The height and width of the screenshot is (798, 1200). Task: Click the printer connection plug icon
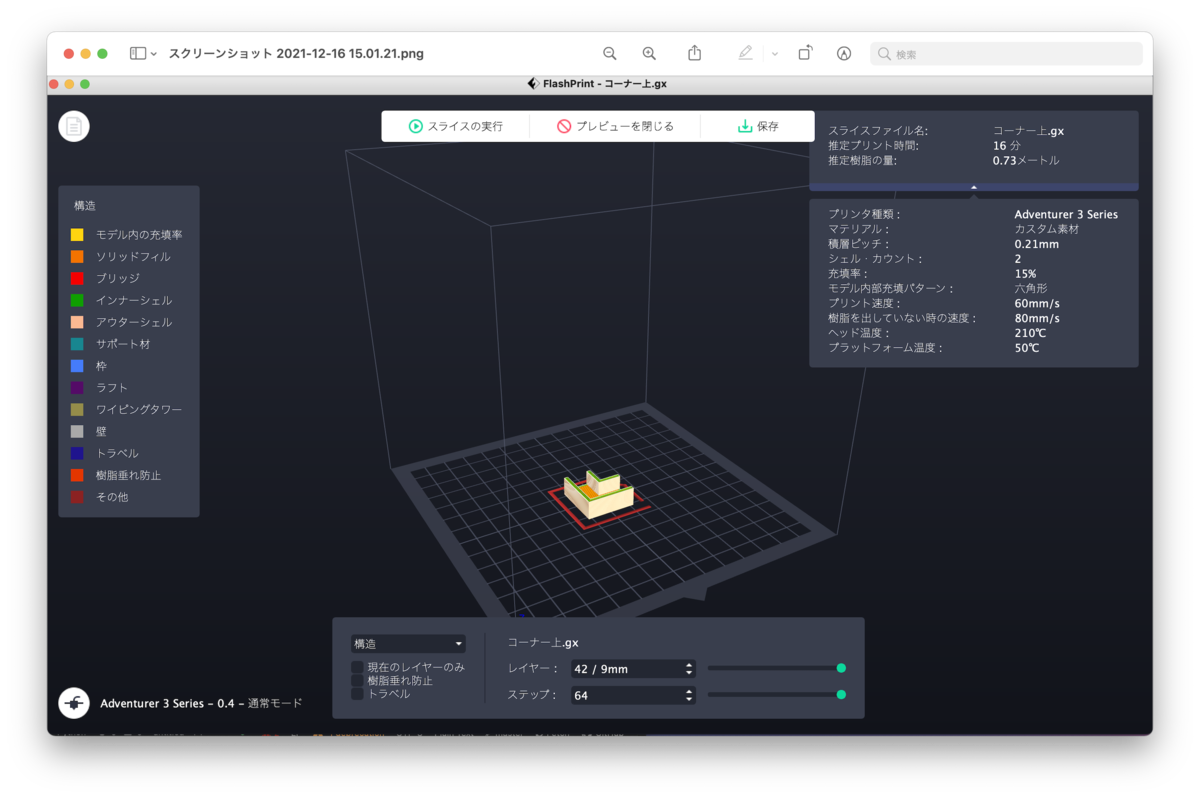pos(74,703)
